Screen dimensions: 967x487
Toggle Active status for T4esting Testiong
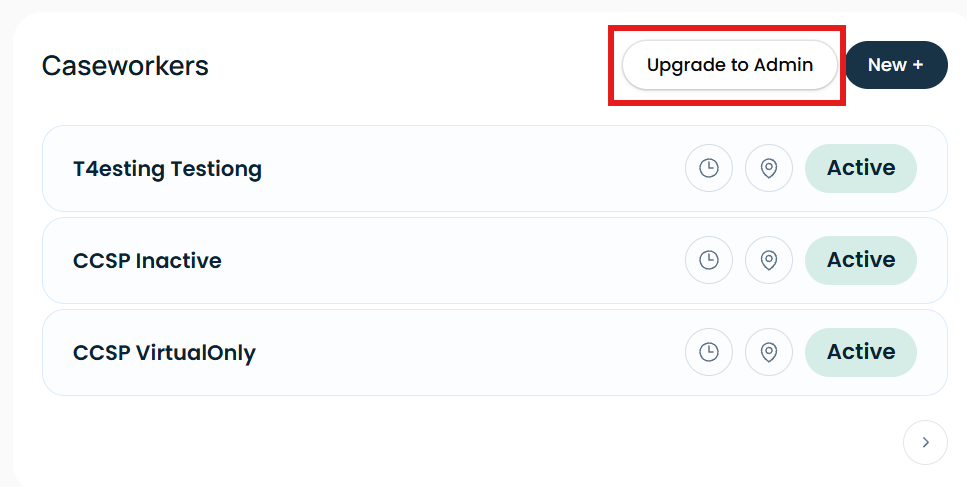coord(860,168)
